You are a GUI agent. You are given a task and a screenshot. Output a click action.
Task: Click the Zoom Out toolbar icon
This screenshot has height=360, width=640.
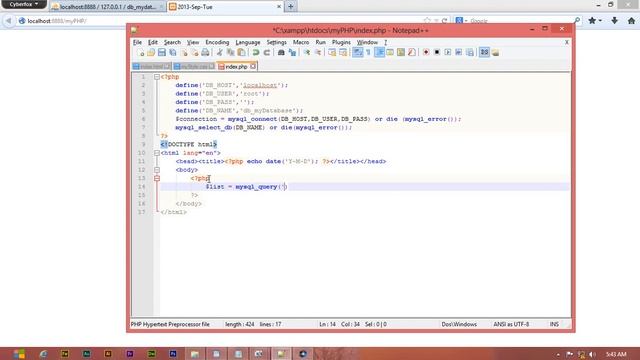click(318, 53)
